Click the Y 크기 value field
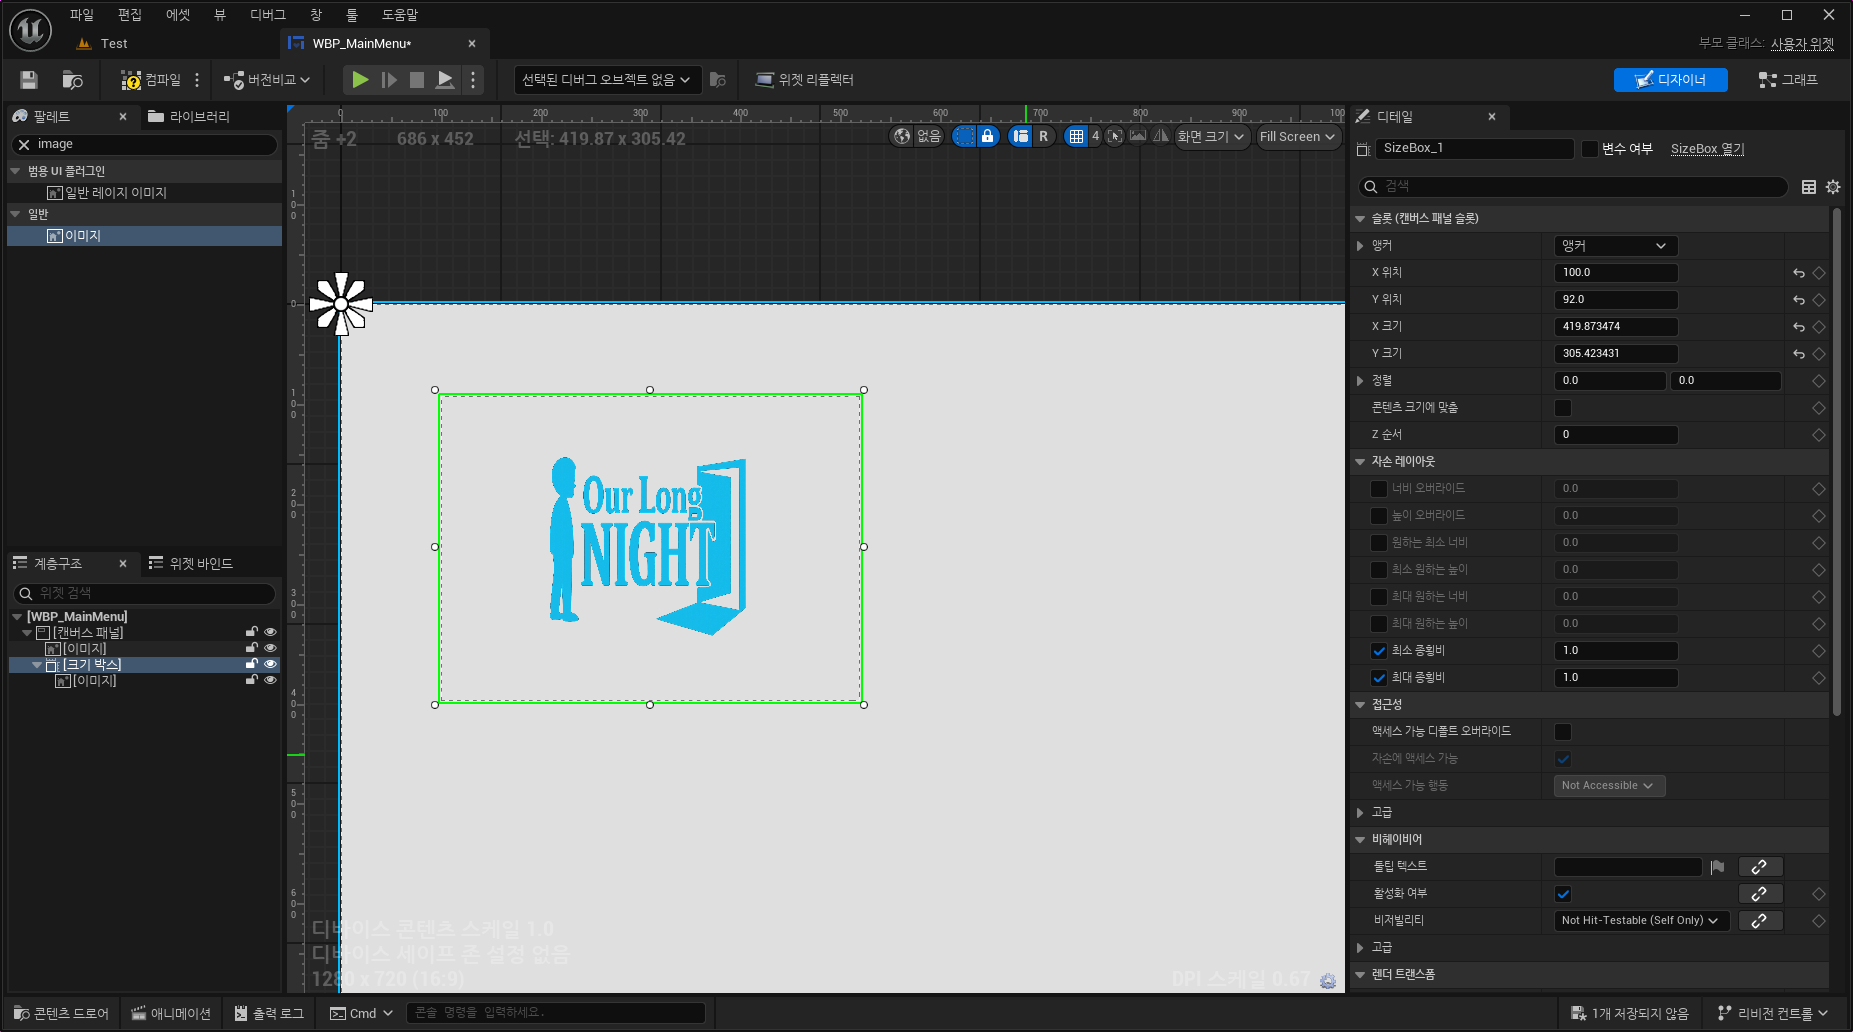 1615,354
